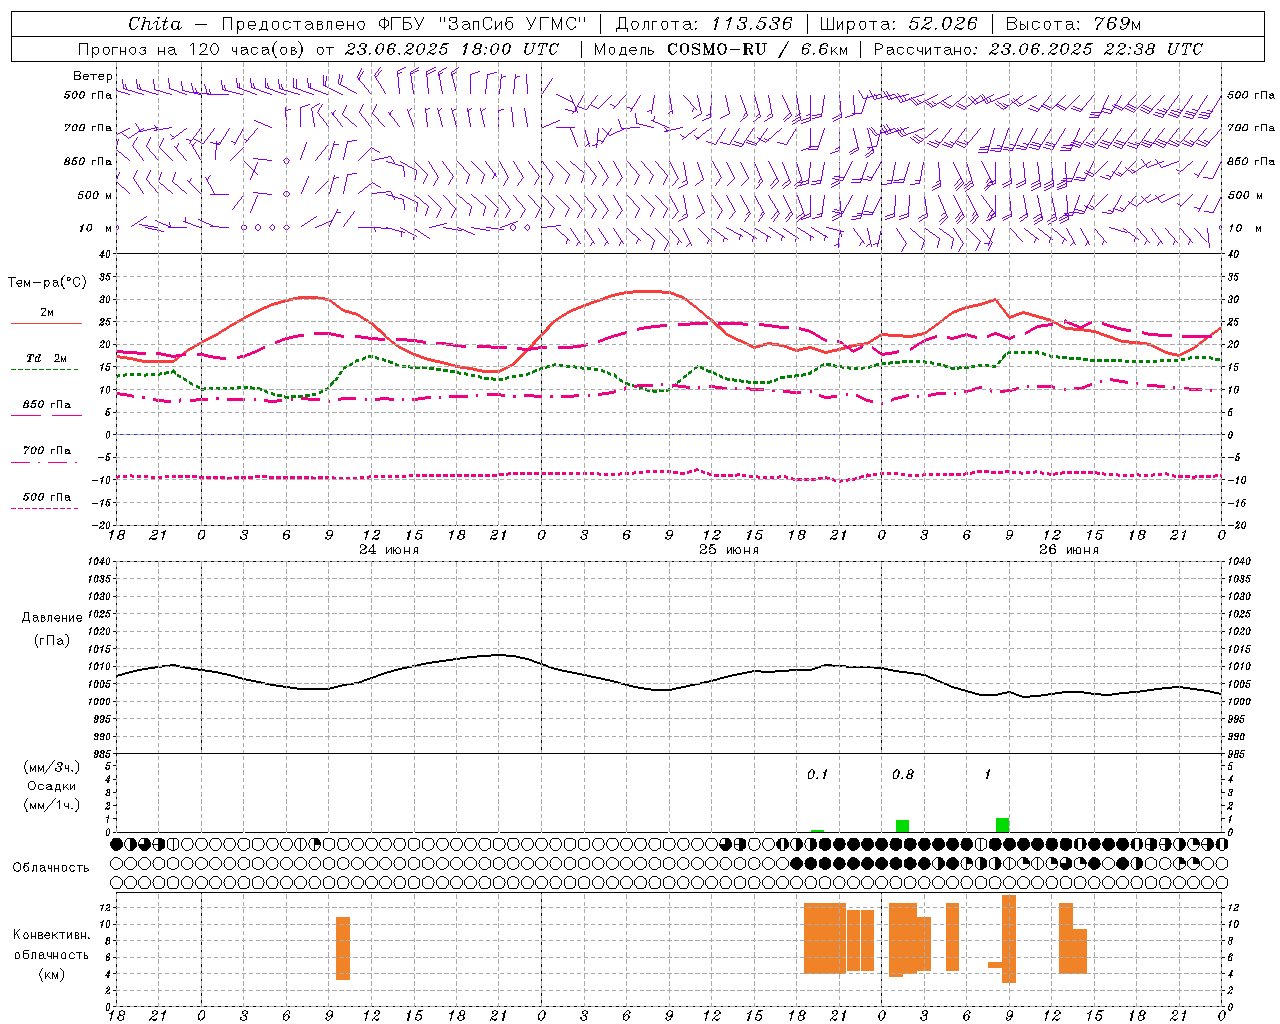This screenshot has width=1280, height=1024.
Task: Click the station name Chita in header
Action: [x=155, y=24]
